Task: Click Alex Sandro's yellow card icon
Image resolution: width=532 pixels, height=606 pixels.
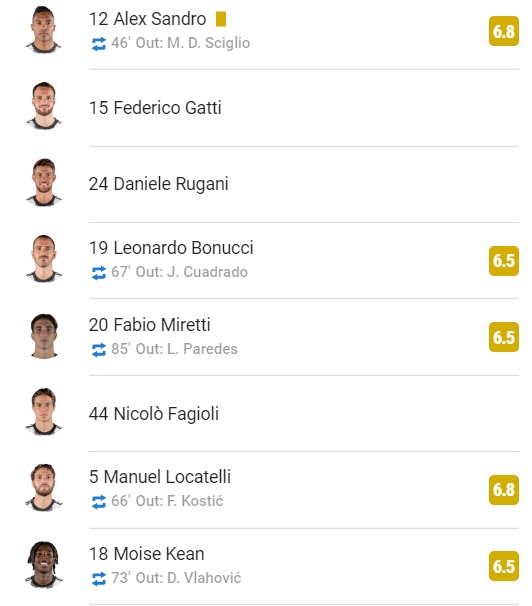Action: [x=221, y=19]
